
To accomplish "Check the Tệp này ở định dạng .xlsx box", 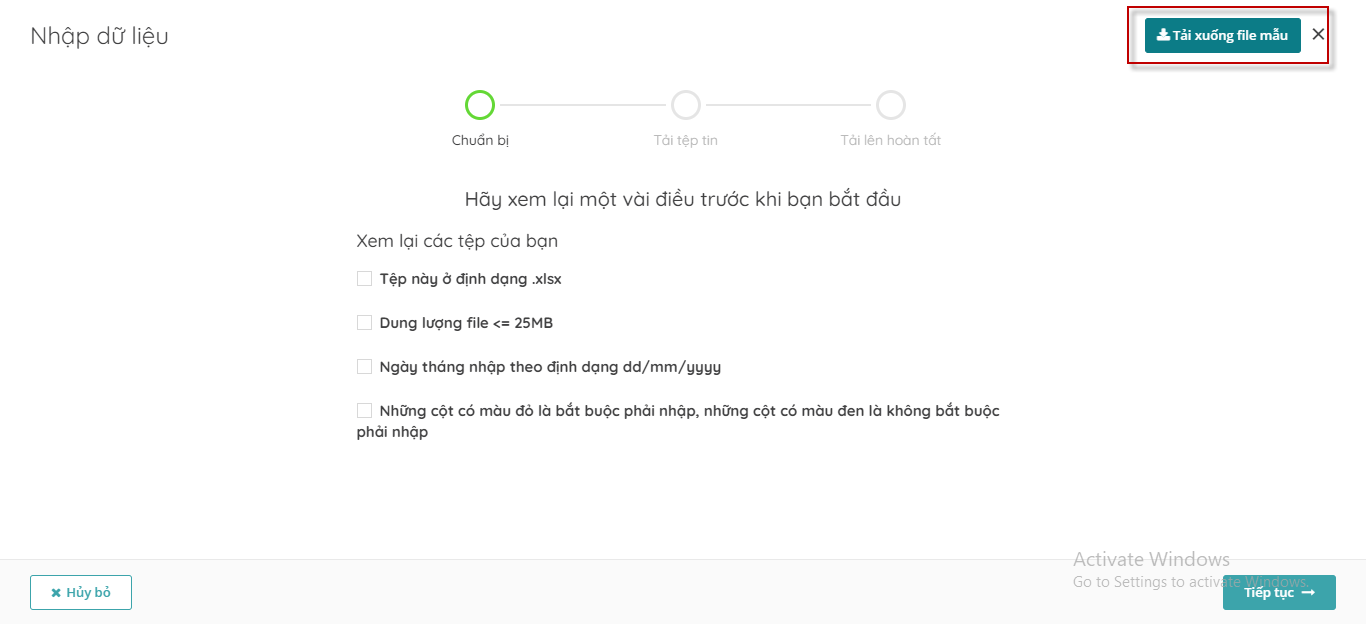I will [364, 279].
